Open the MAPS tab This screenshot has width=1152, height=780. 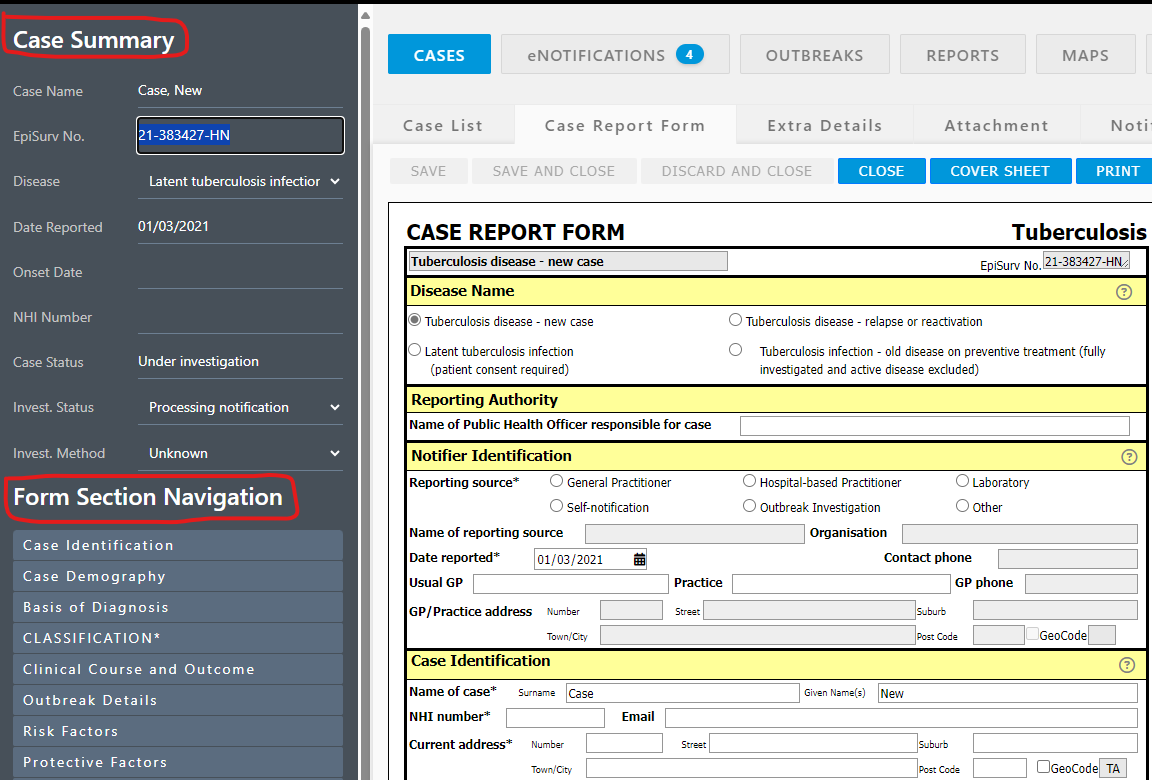[1085, 54]
